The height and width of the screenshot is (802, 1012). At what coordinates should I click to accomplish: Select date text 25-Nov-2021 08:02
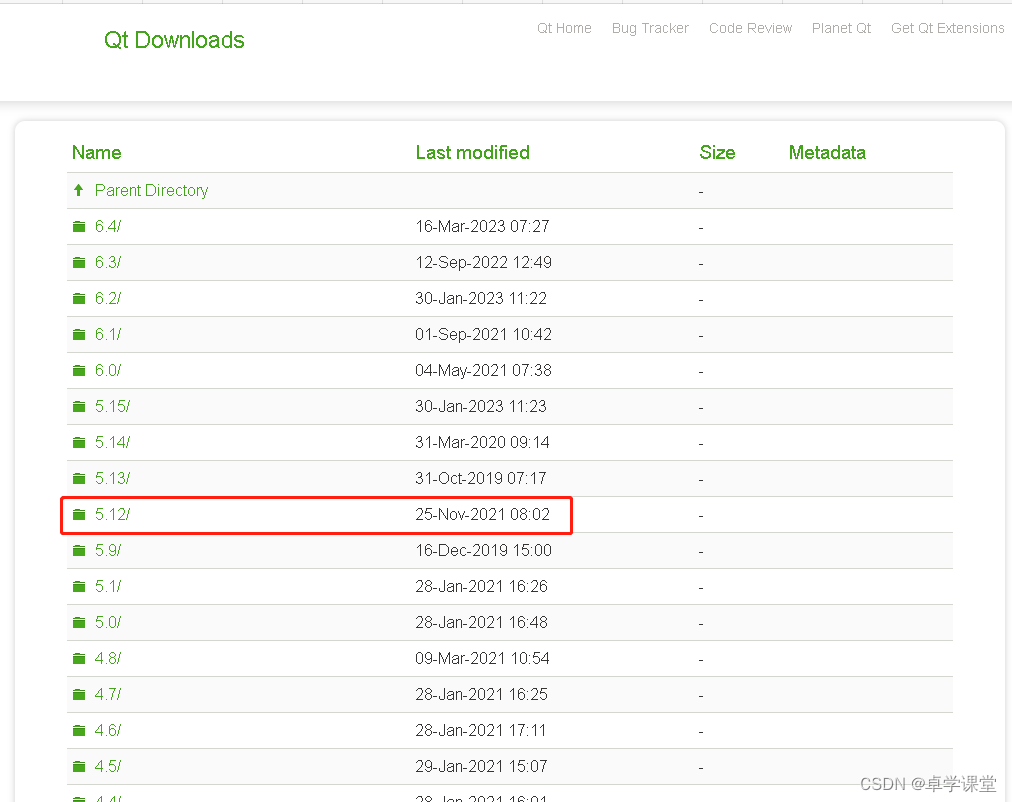click(483, 515)
